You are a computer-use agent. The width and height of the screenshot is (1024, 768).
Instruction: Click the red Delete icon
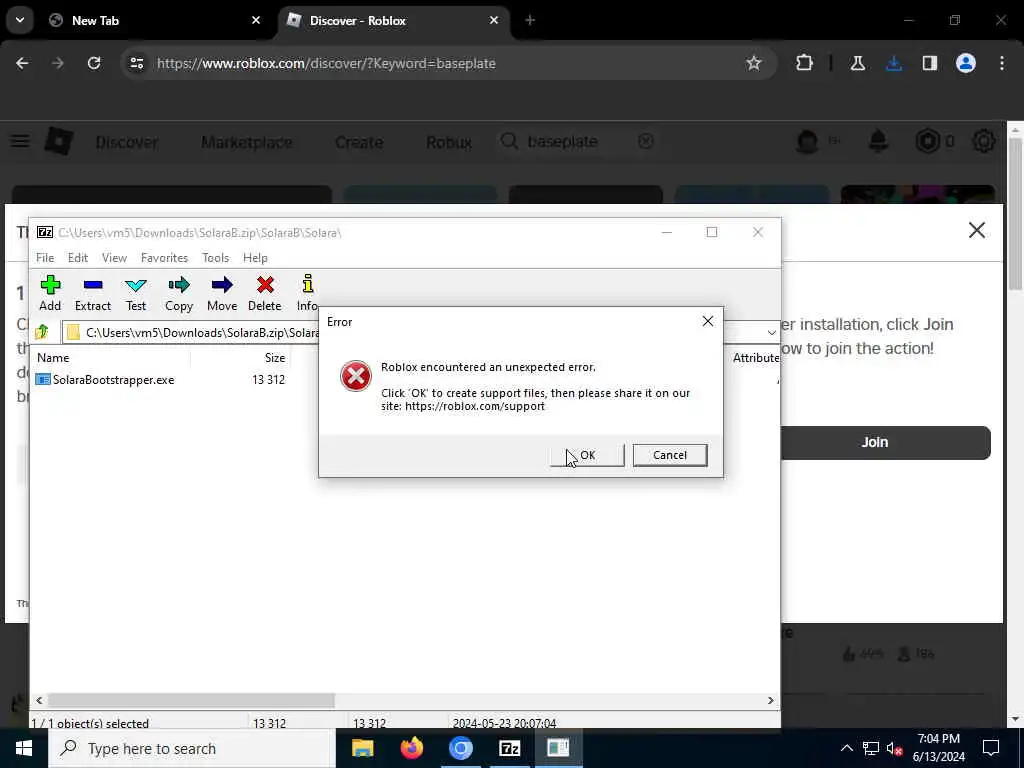pos(264,285)
